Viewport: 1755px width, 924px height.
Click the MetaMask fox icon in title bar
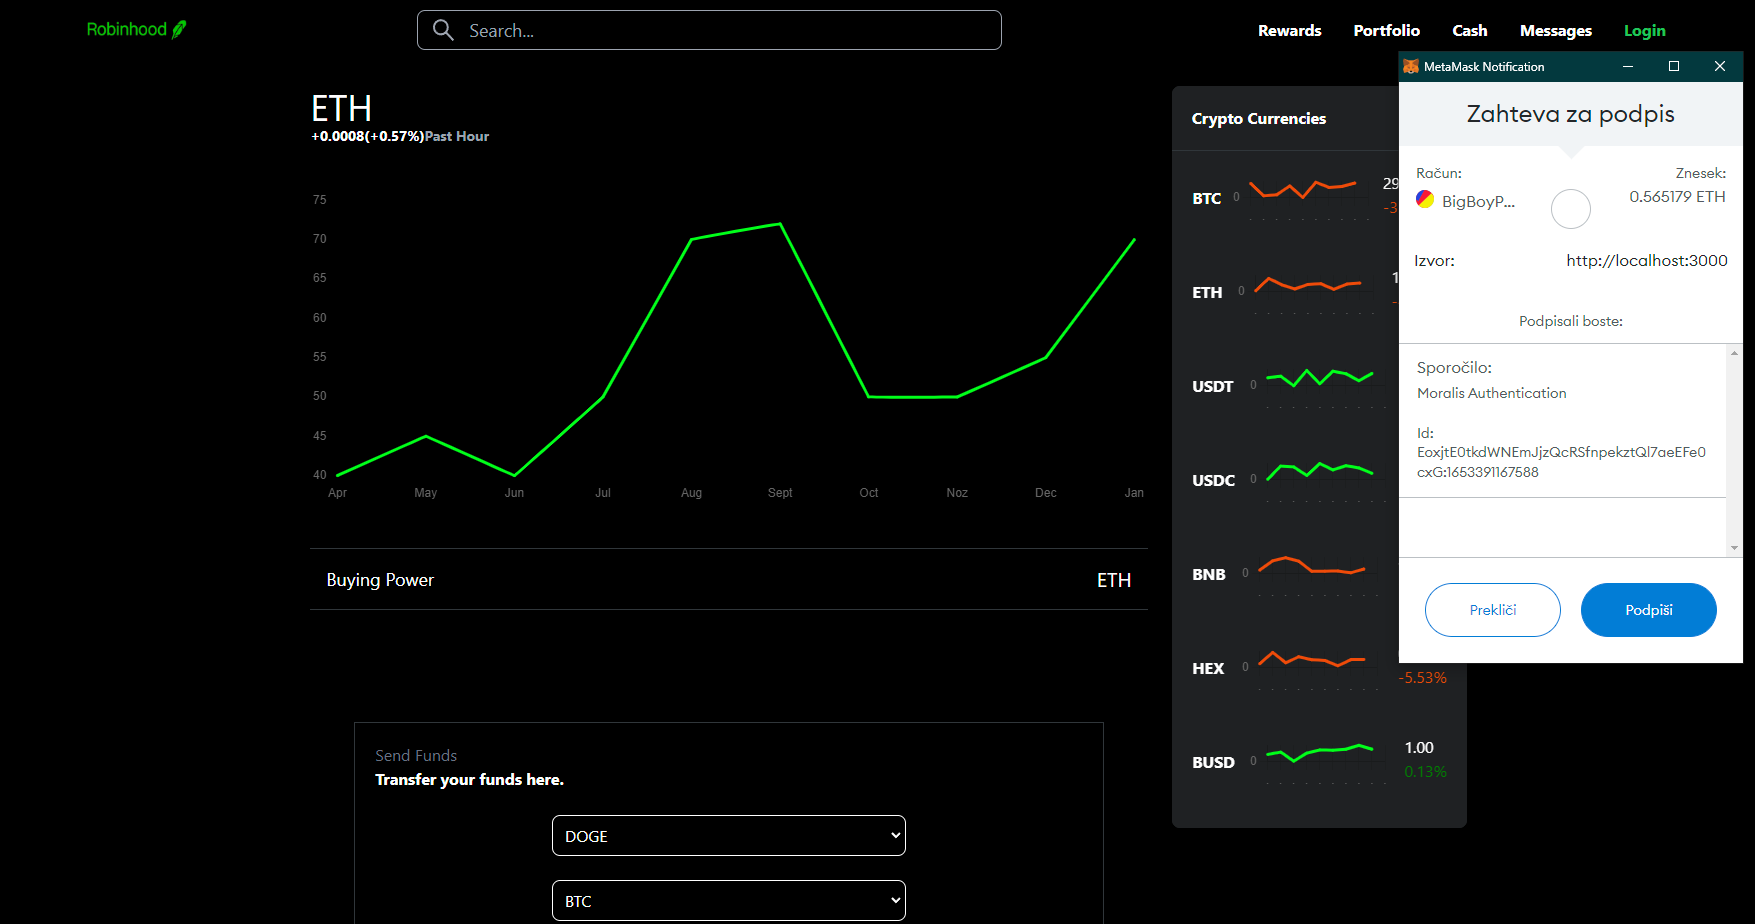coord(1411,66)
